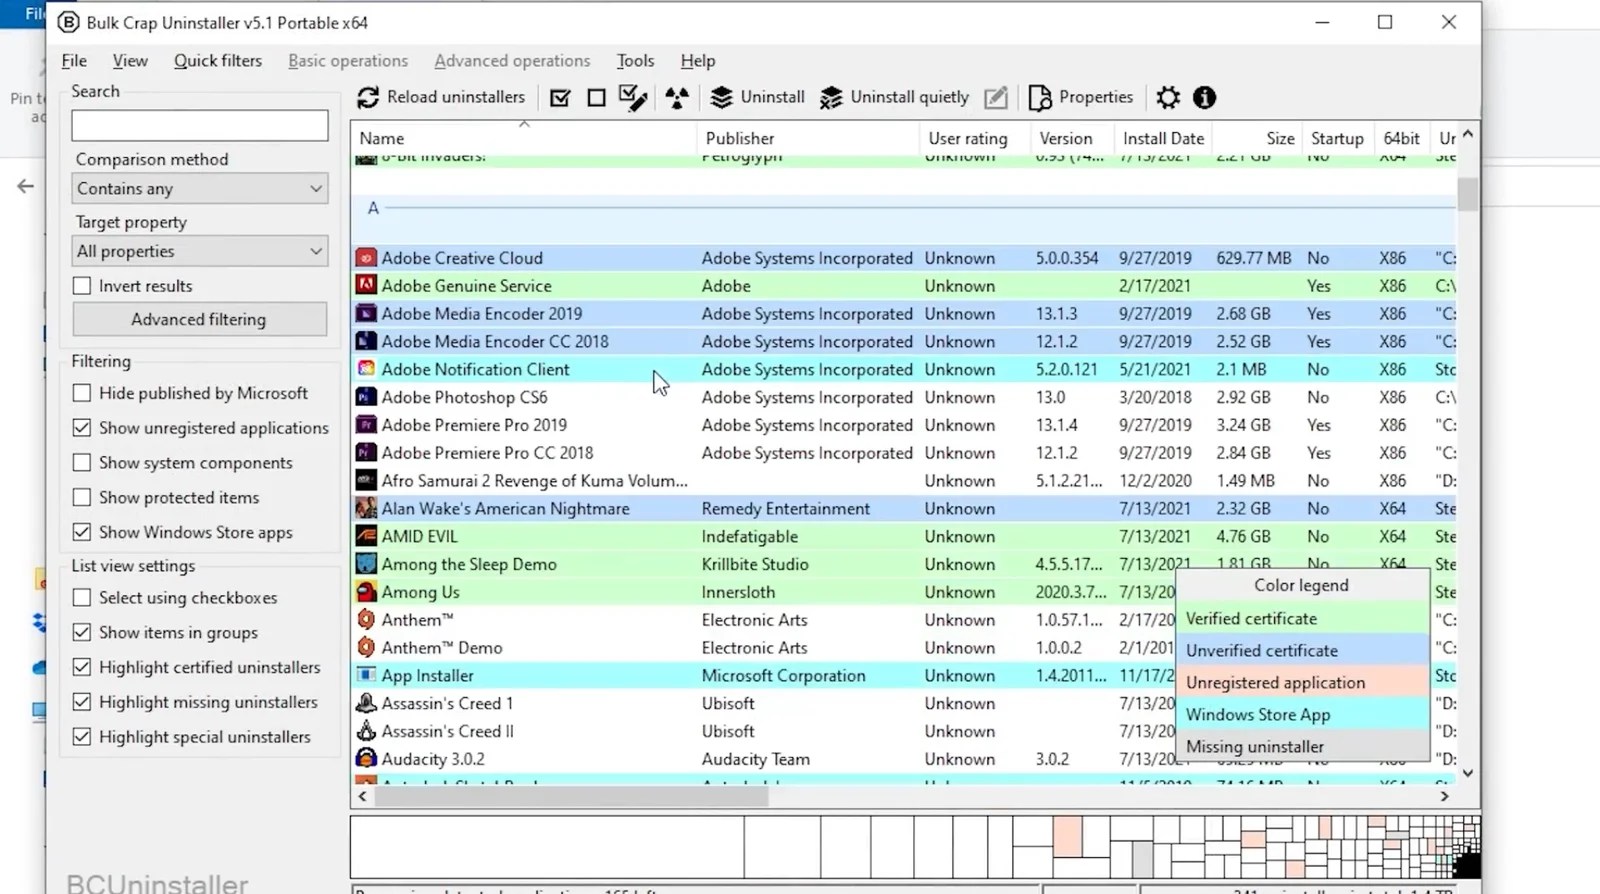Click the Adobe Media Encoder 2019 icon
Viewport: 1600px width, 894px height.
pos(366,314)
